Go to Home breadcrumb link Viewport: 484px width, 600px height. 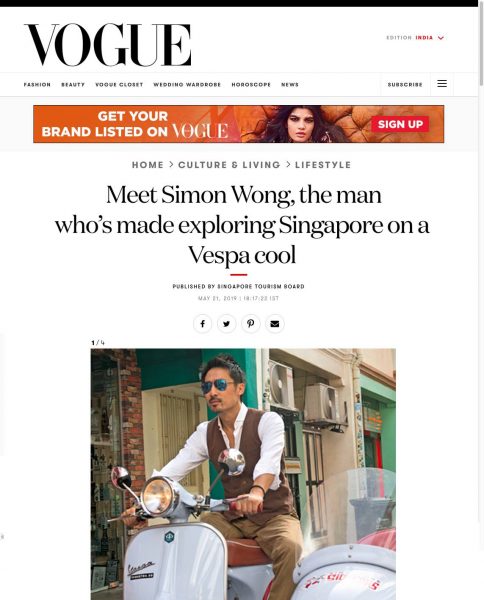click(x=148, y=165)
